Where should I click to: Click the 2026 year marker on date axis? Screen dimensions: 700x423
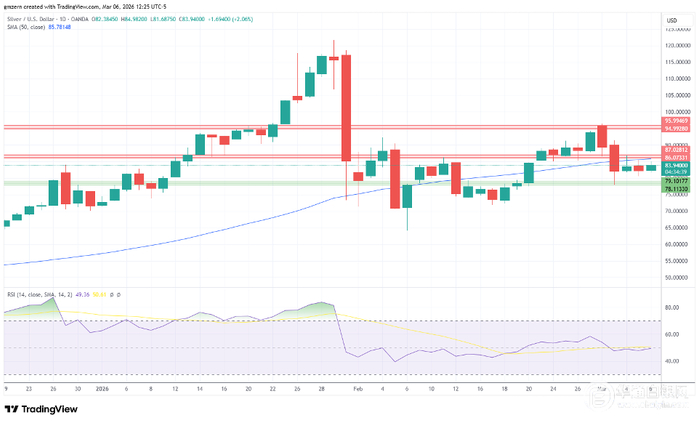pyautogui.click(x=102, y=389)
